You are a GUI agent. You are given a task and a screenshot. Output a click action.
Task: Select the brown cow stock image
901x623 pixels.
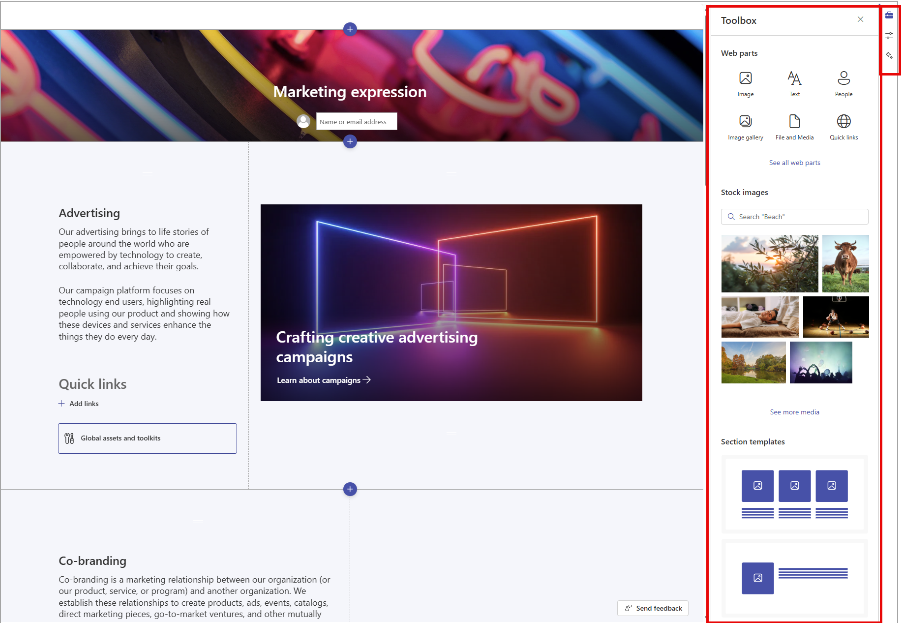coord(845,263)
